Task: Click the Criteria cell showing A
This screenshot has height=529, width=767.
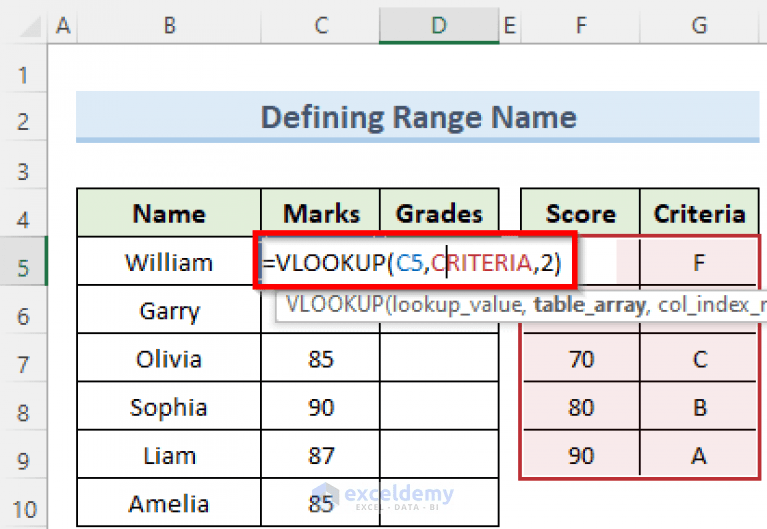Action: [699, 455]
